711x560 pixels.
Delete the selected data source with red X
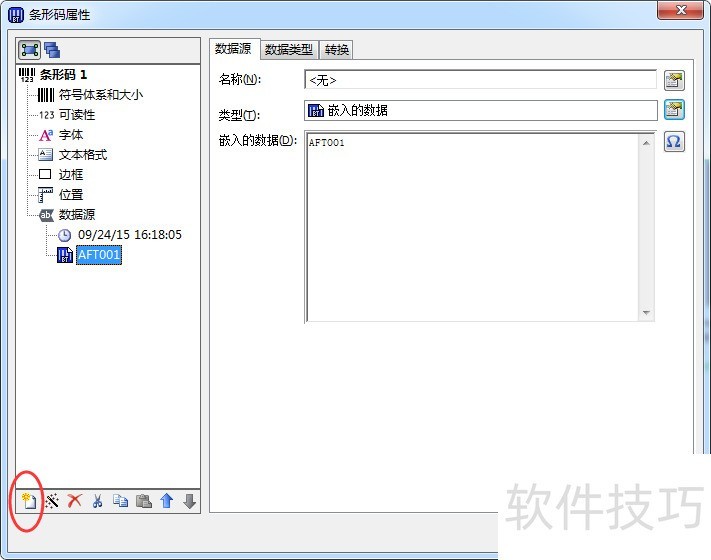(x=74, y=501)
